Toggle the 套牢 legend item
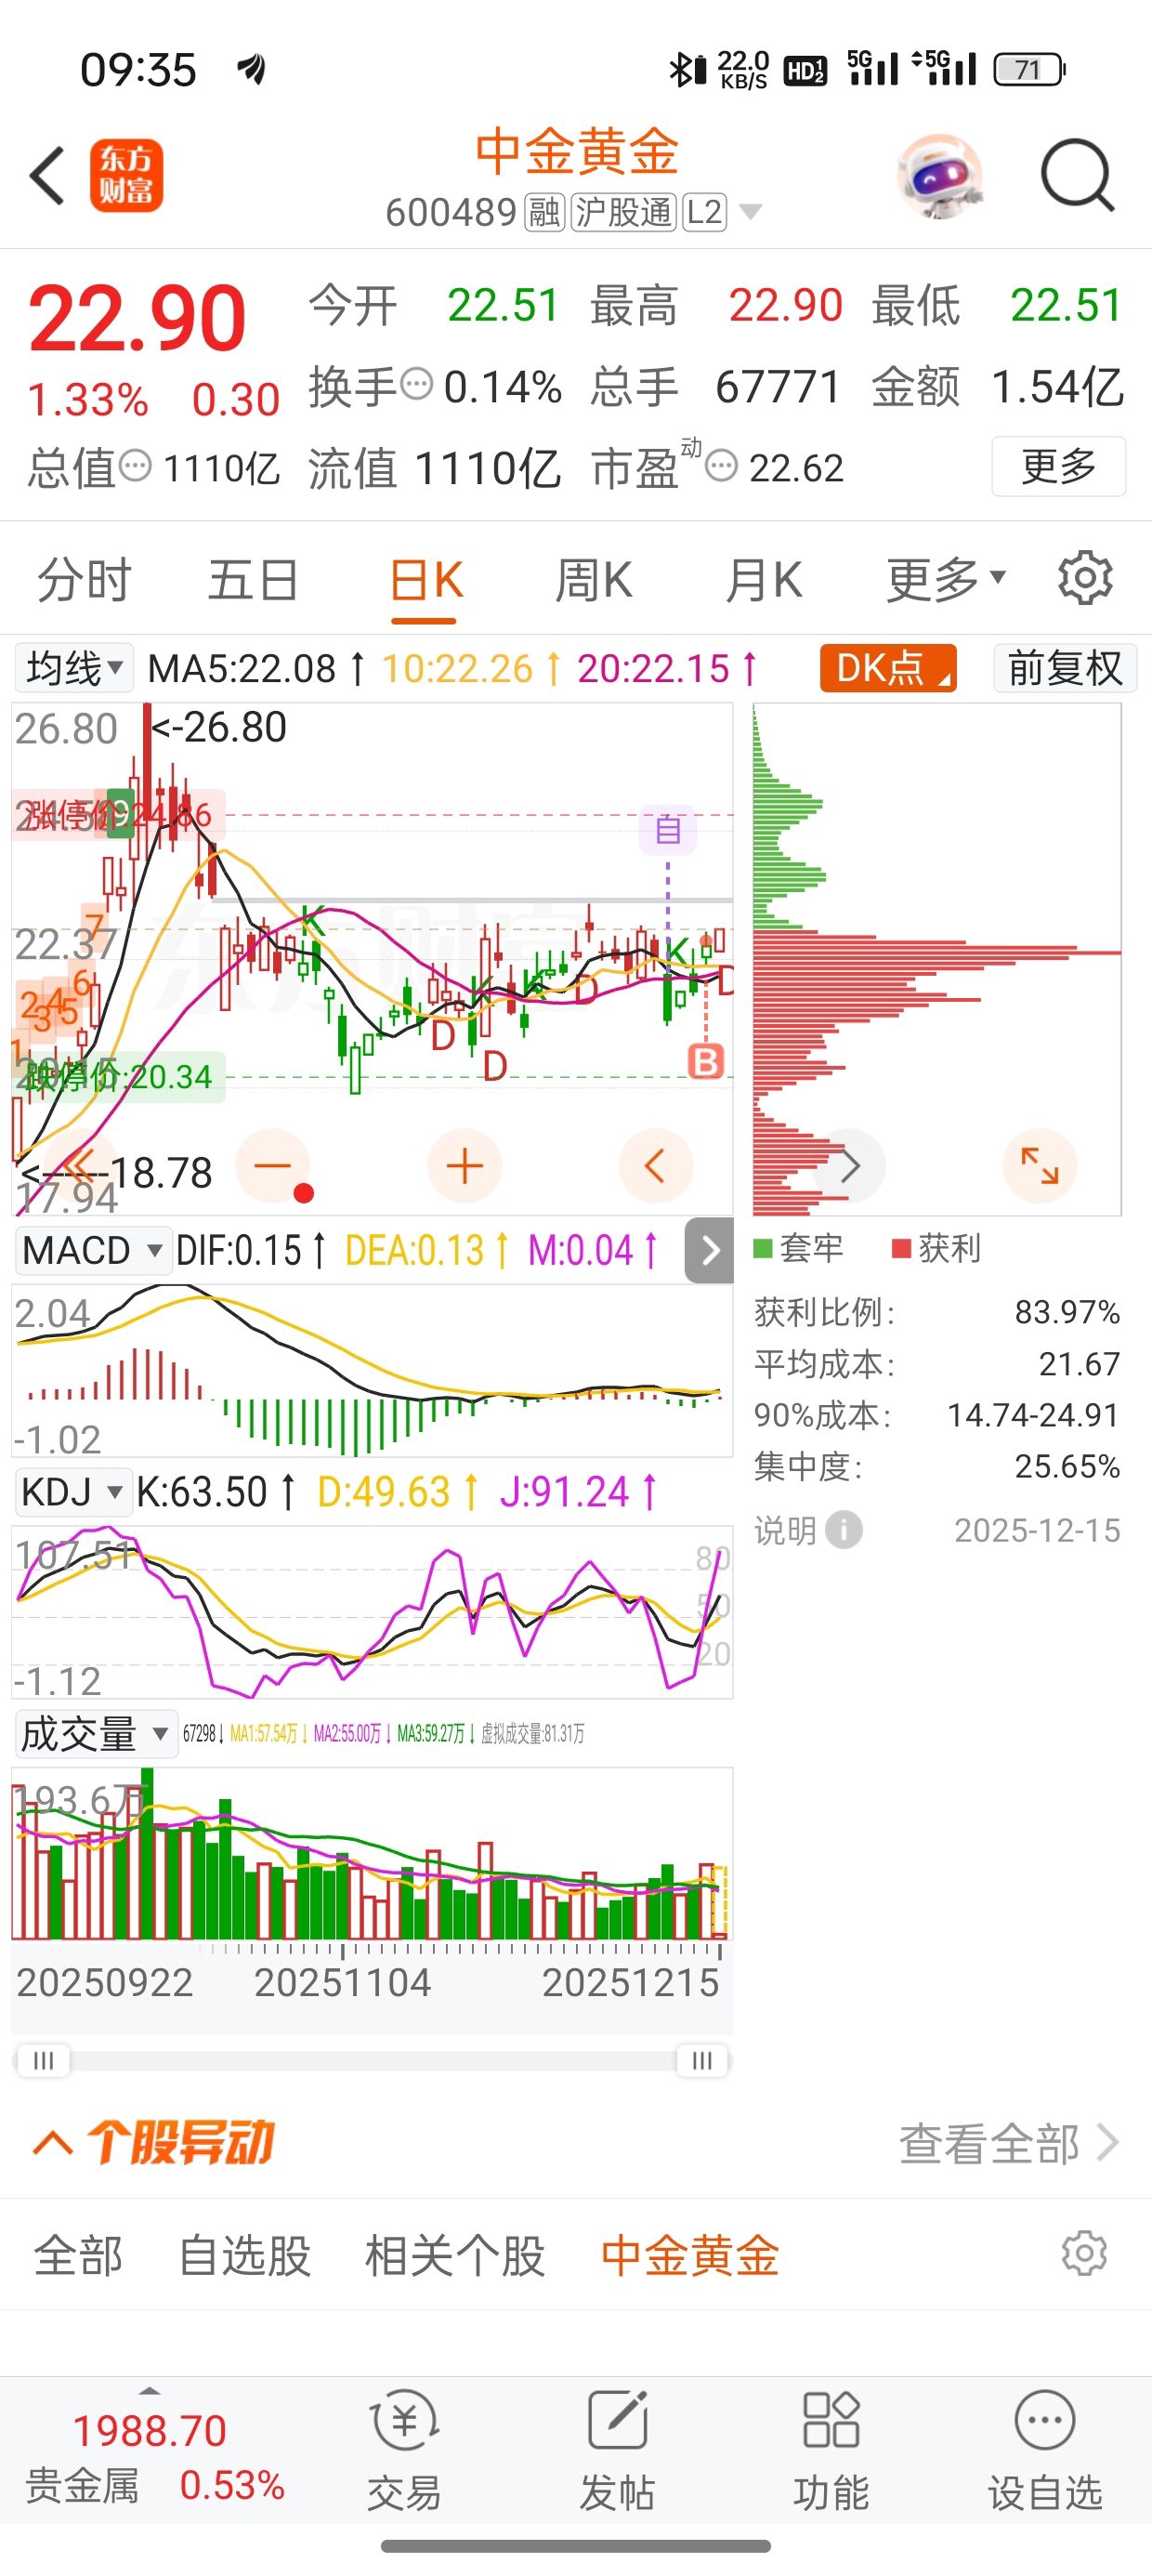The height and width of the screenshot is (2576, 1152). tap(798, 1248)
